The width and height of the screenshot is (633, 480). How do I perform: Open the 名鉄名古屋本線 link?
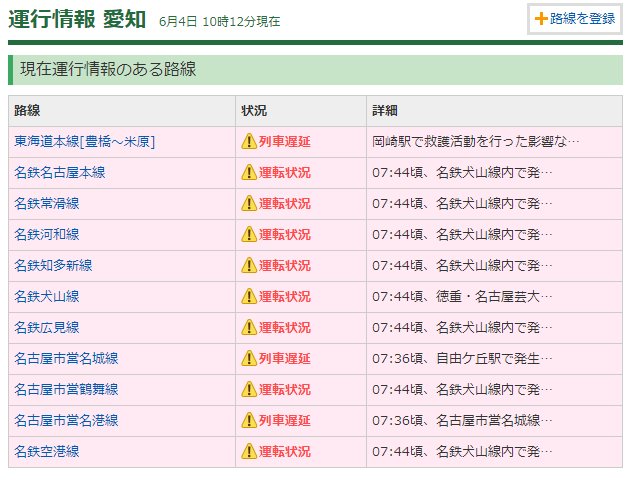(60, 173)
